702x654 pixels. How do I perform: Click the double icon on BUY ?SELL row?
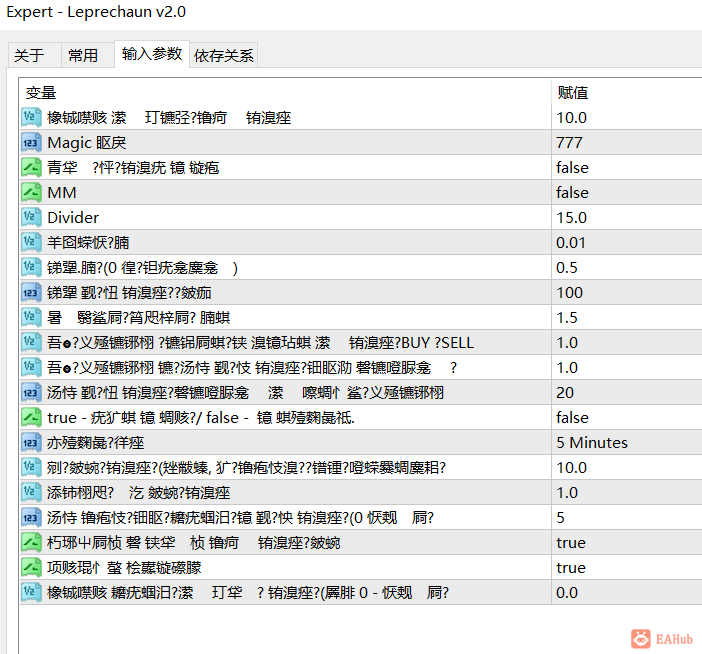click(31, 343)
